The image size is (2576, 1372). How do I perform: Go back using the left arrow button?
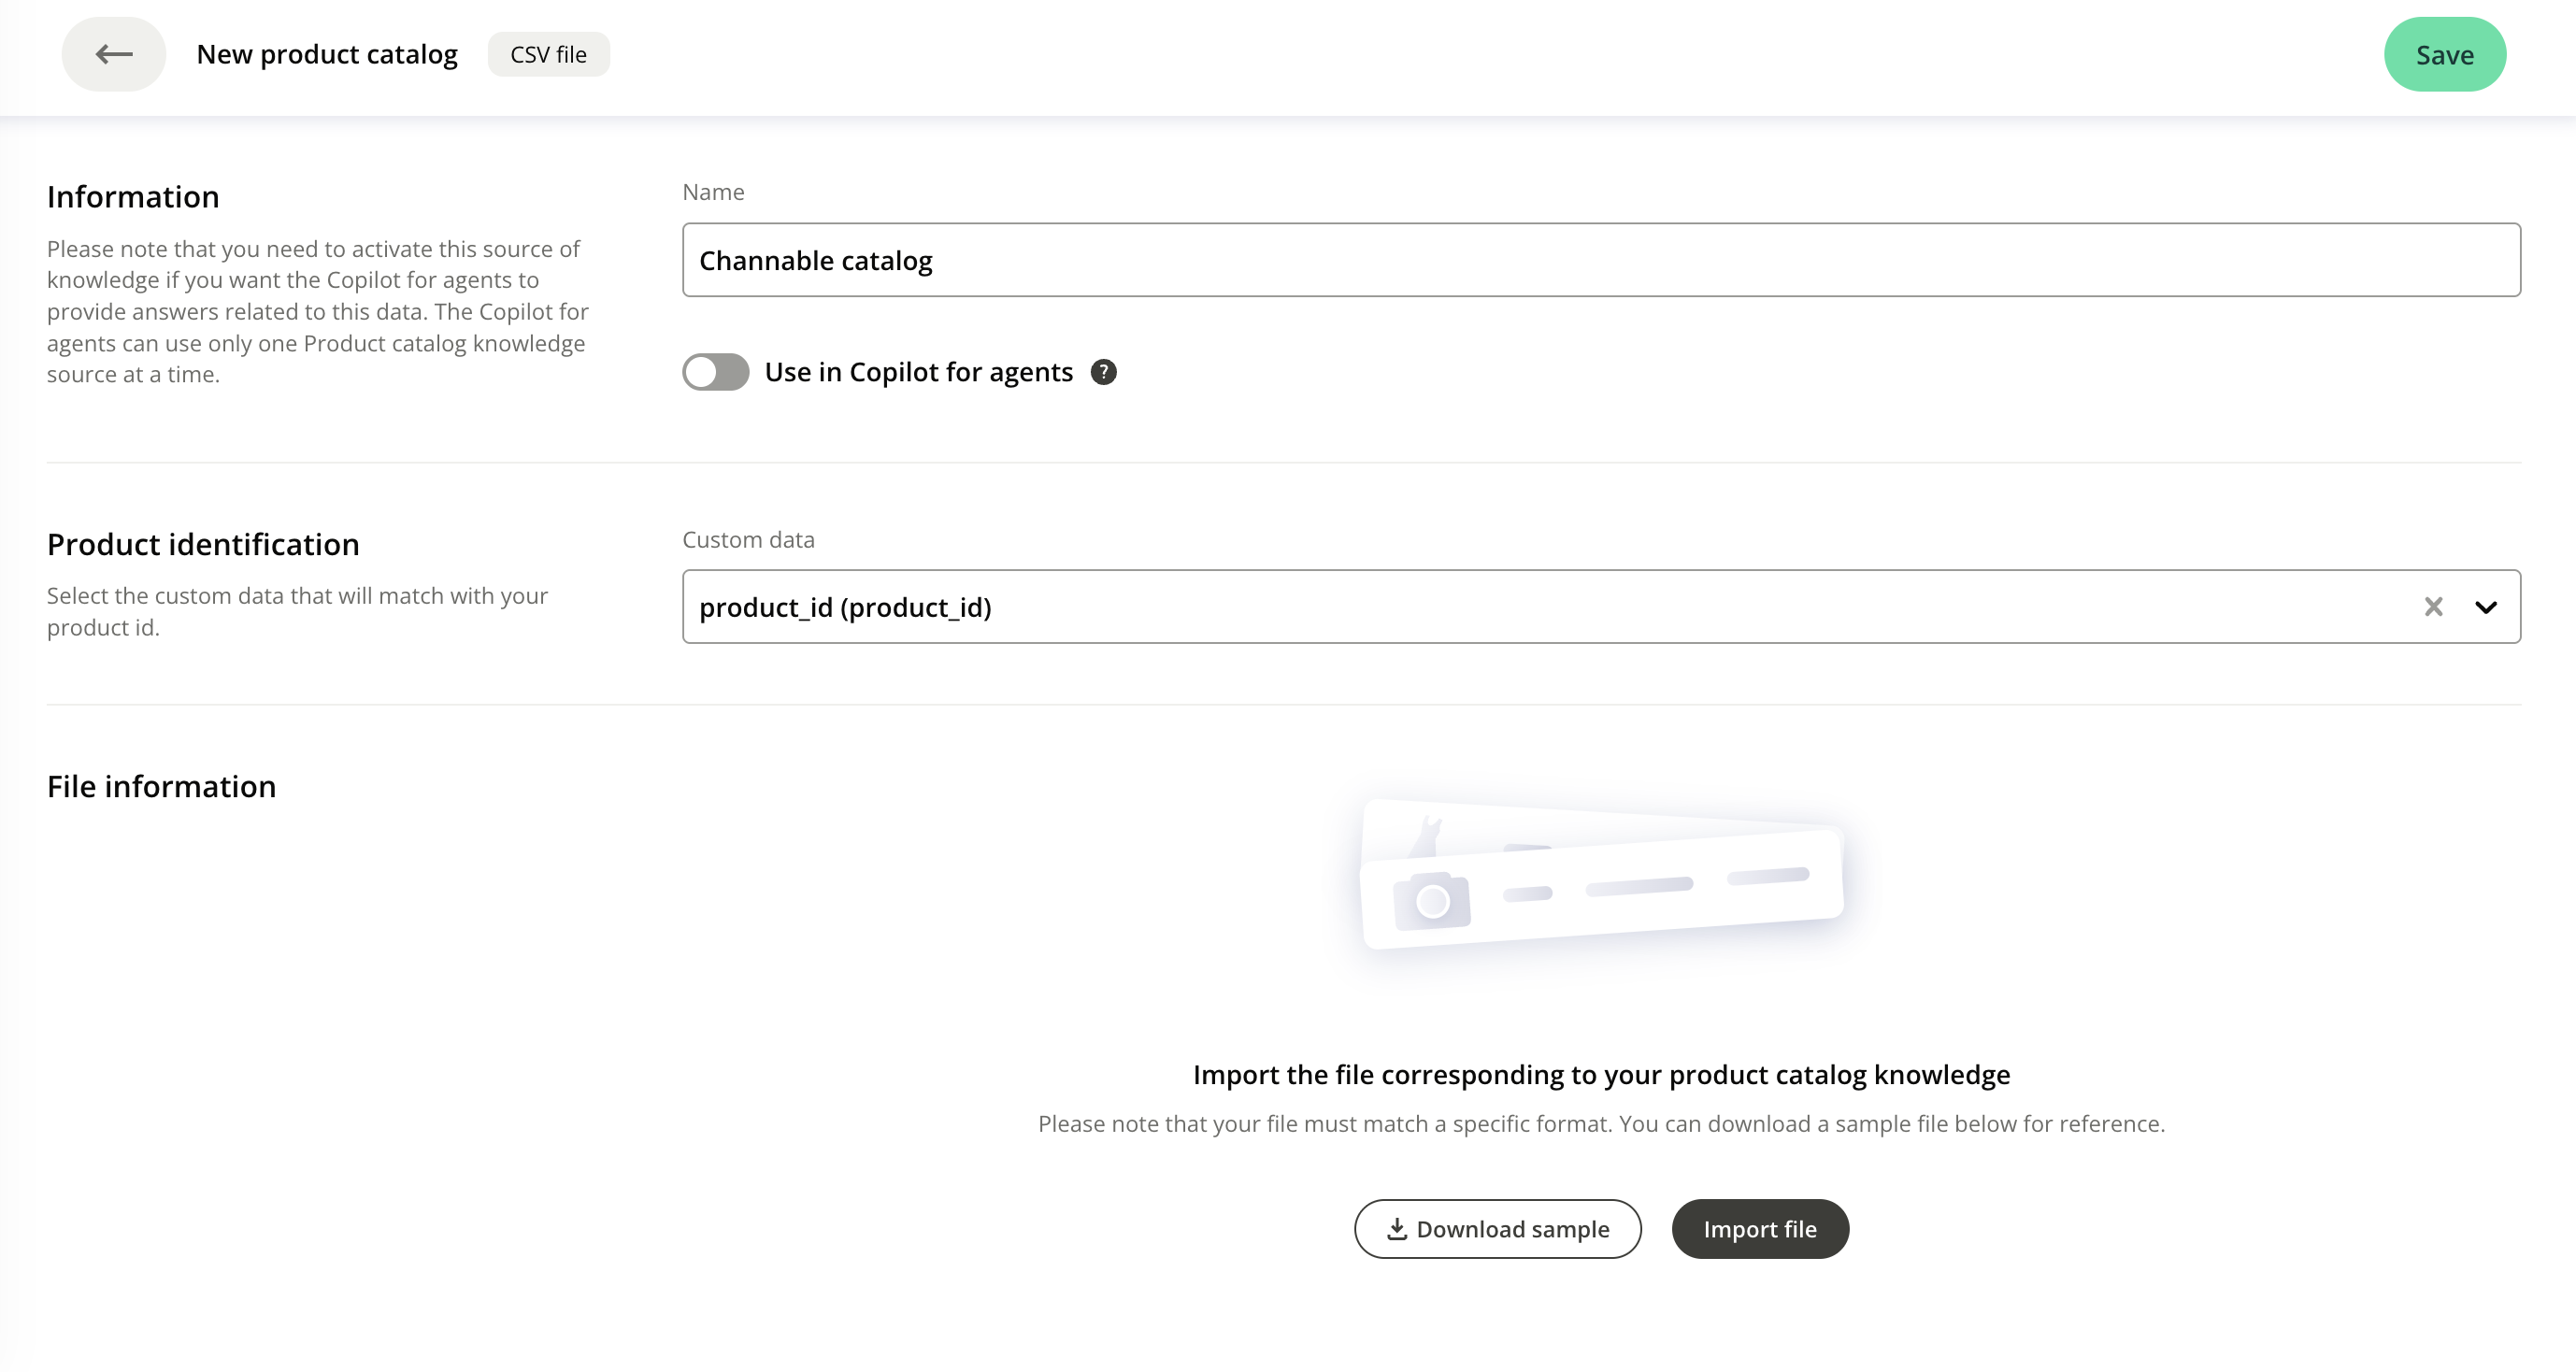click(113, 54)
